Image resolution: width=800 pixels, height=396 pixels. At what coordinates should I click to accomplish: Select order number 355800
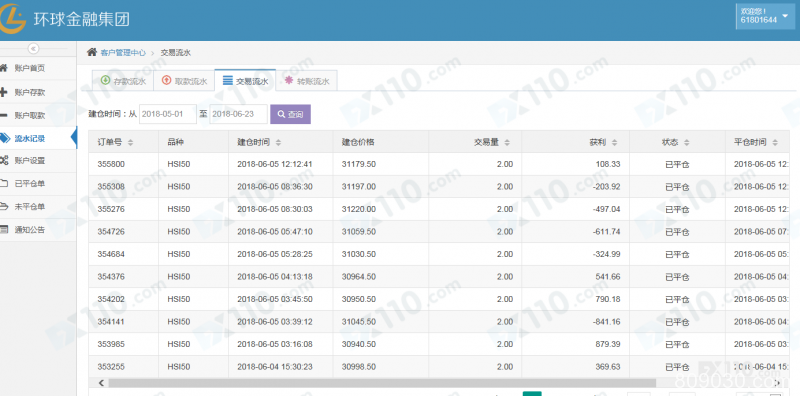[x=111, y=164]
